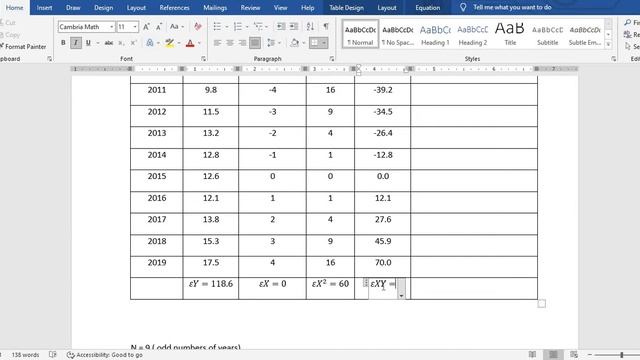Decrease paragraph indent
The height and width of the screenshot is (360, 640).
tap(281, 27)
